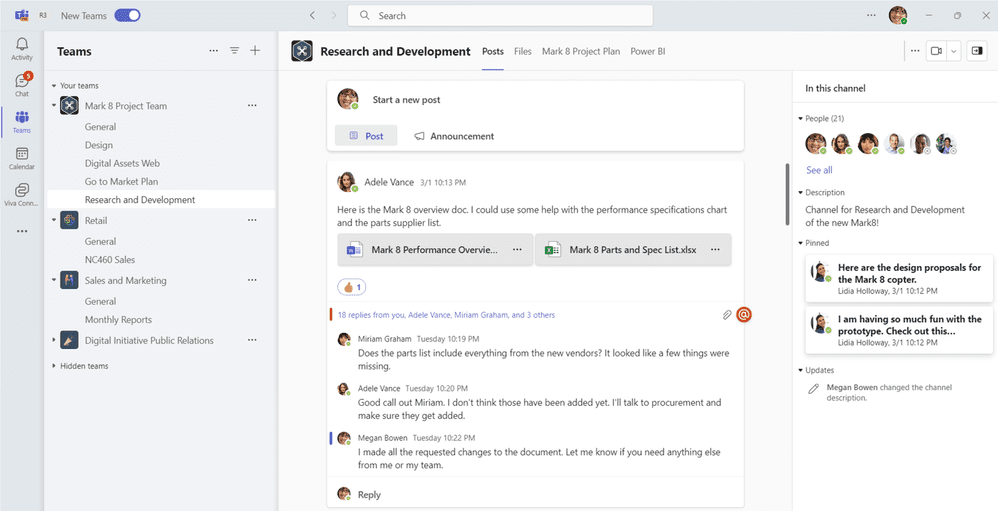The image size is (998, 511).
Task: Open more options for Retail team
Action: [252, 220]
